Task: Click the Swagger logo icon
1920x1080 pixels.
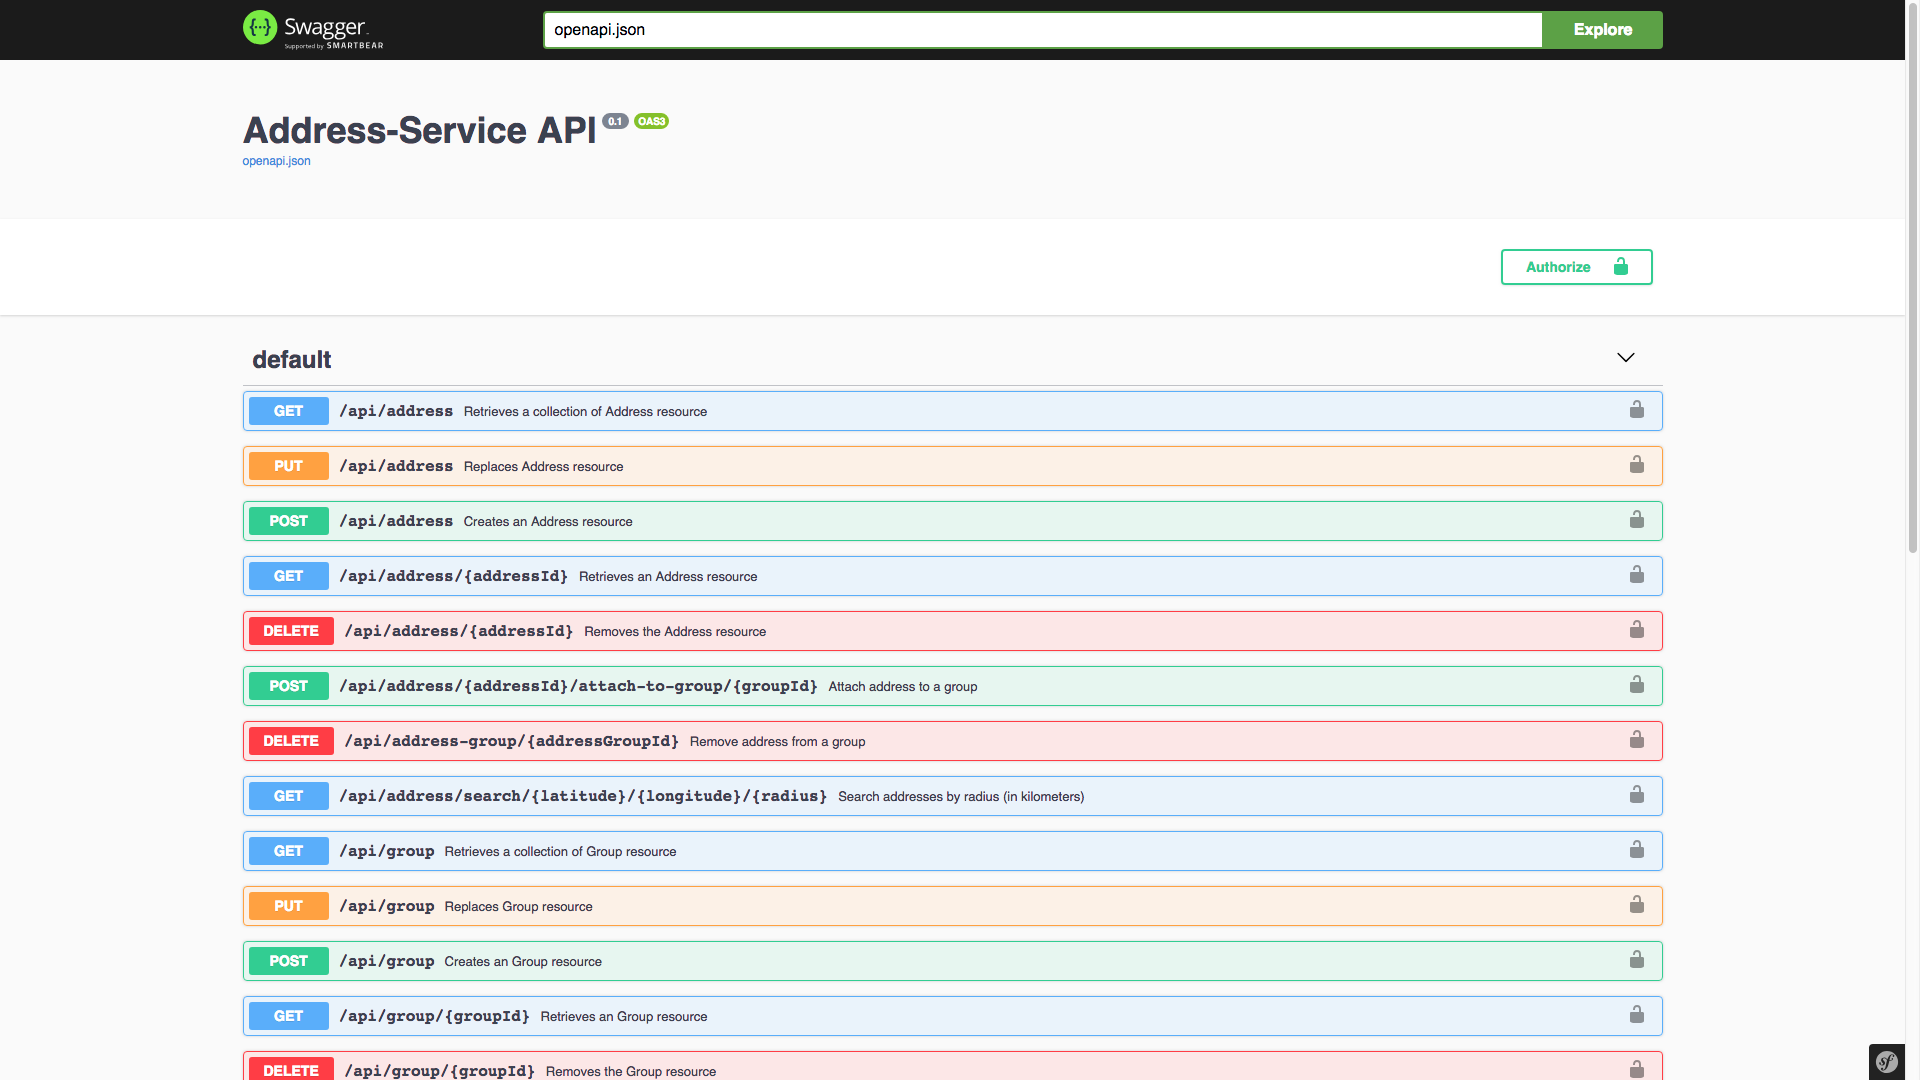Action: (x=260, y=28)
